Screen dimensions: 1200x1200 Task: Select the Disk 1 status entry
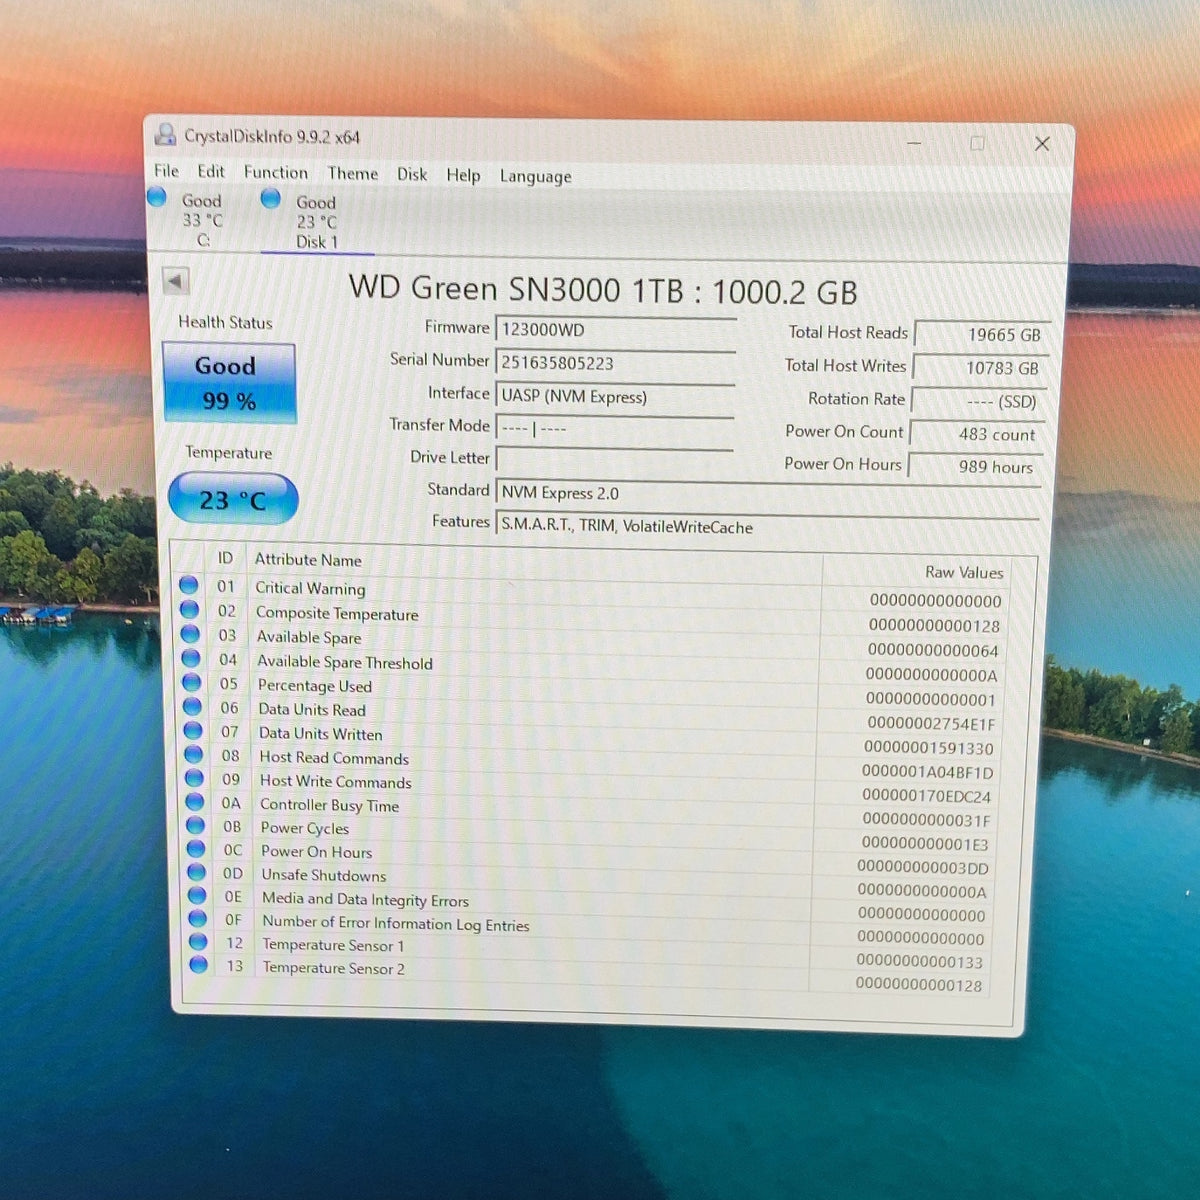click(316, 222)
